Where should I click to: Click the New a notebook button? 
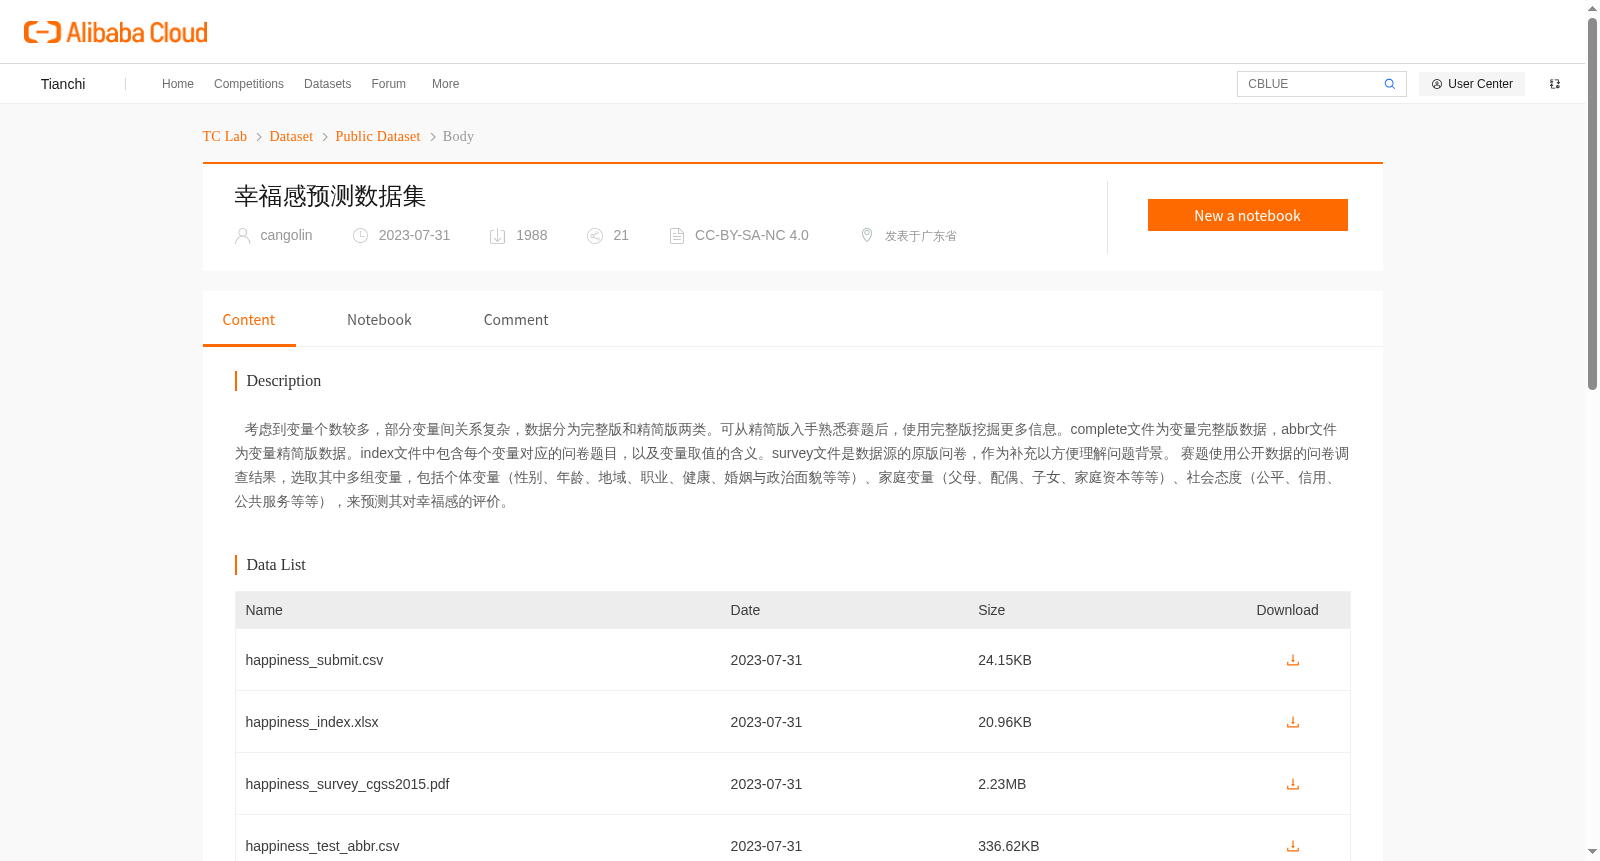tap(1248, 215)
